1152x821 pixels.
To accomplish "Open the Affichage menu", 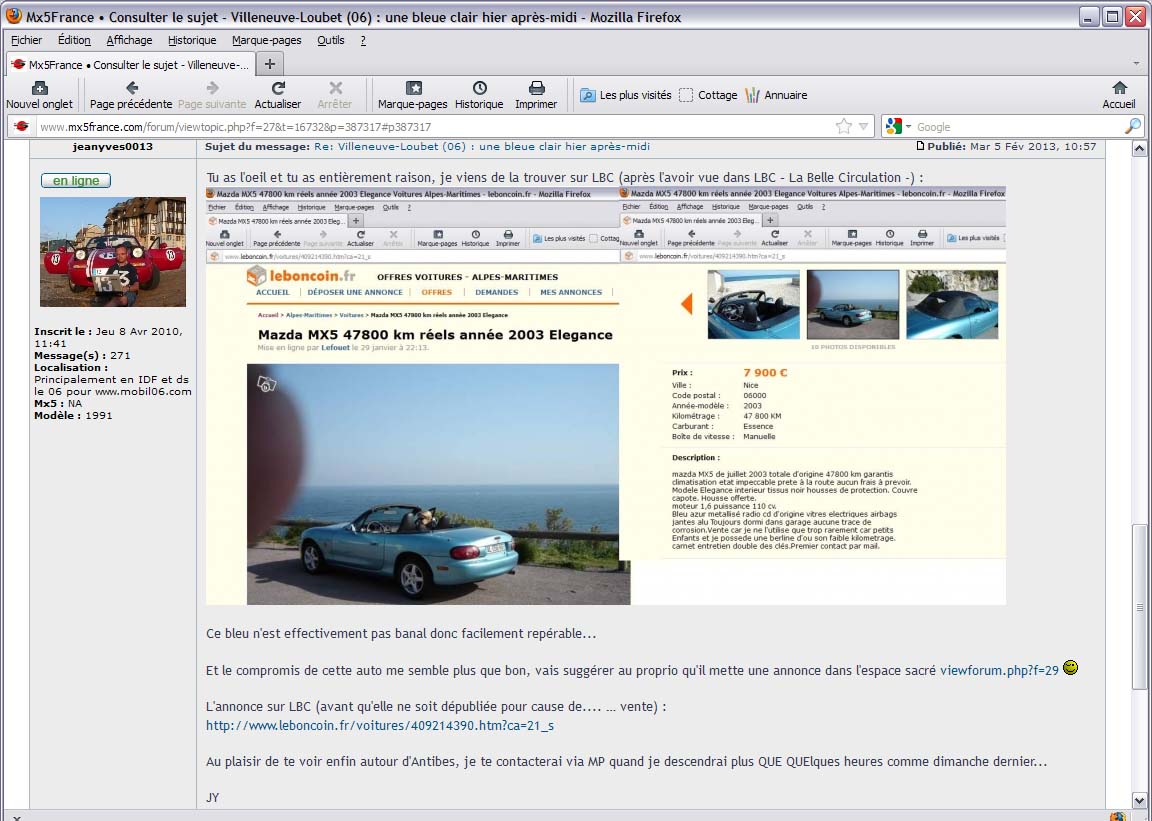I will 129,40.
